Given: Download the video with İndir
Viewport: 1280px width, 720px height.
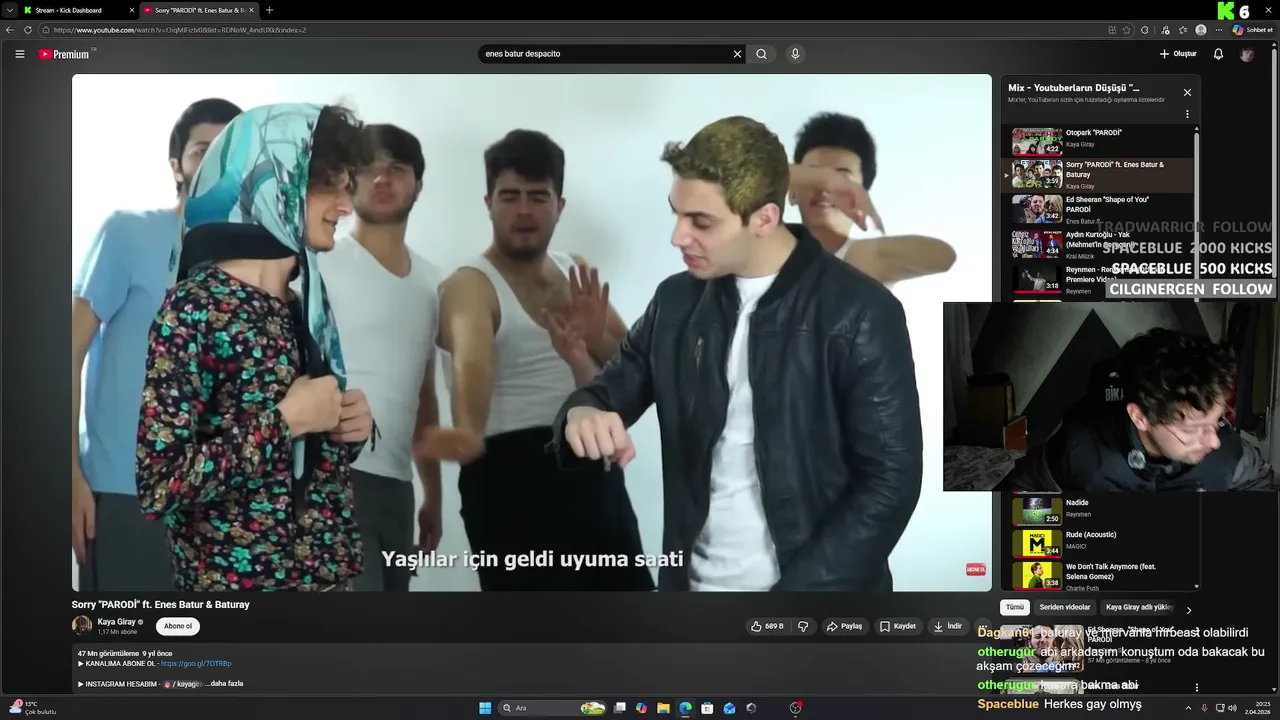Looking at the screenshot, I should [948, 626].
